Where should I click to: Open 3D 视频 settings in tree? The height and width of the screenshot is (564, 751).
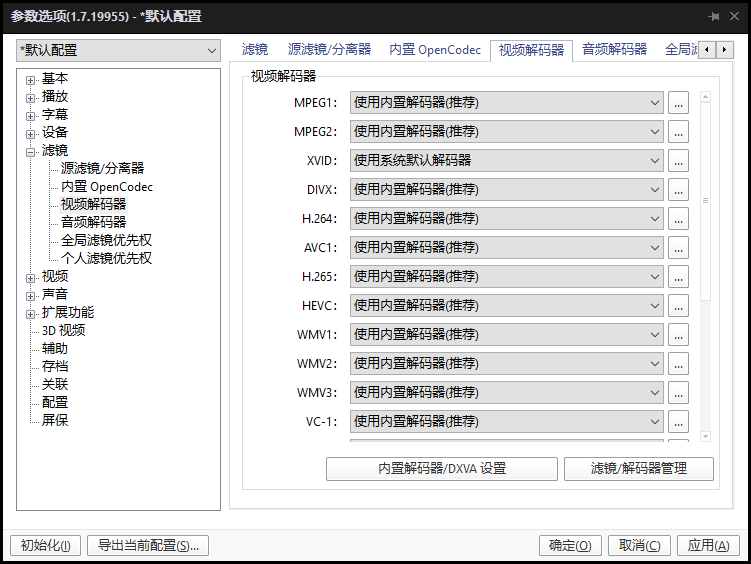[x=63, y=330]
